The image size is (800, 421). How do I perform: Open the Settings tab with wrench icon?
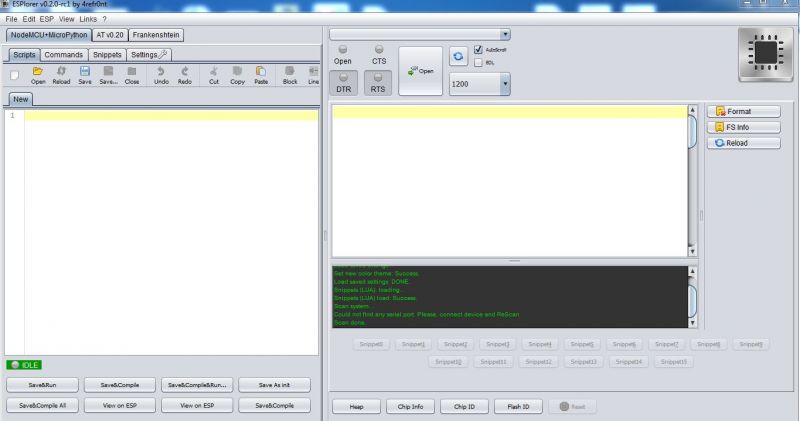click(x=149, y=55)
